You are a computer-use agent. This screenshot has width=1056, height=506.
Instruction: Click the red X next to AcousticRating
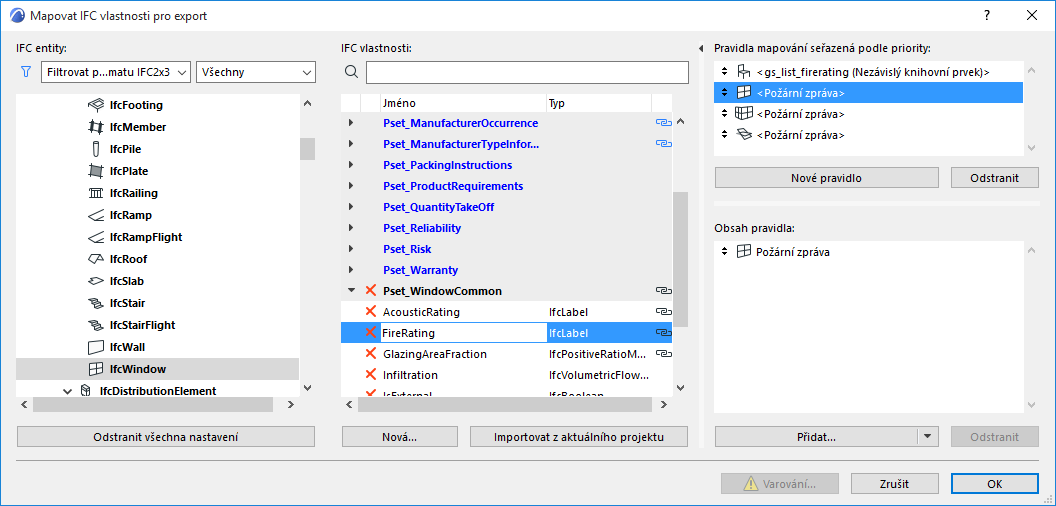click(370, 311)
